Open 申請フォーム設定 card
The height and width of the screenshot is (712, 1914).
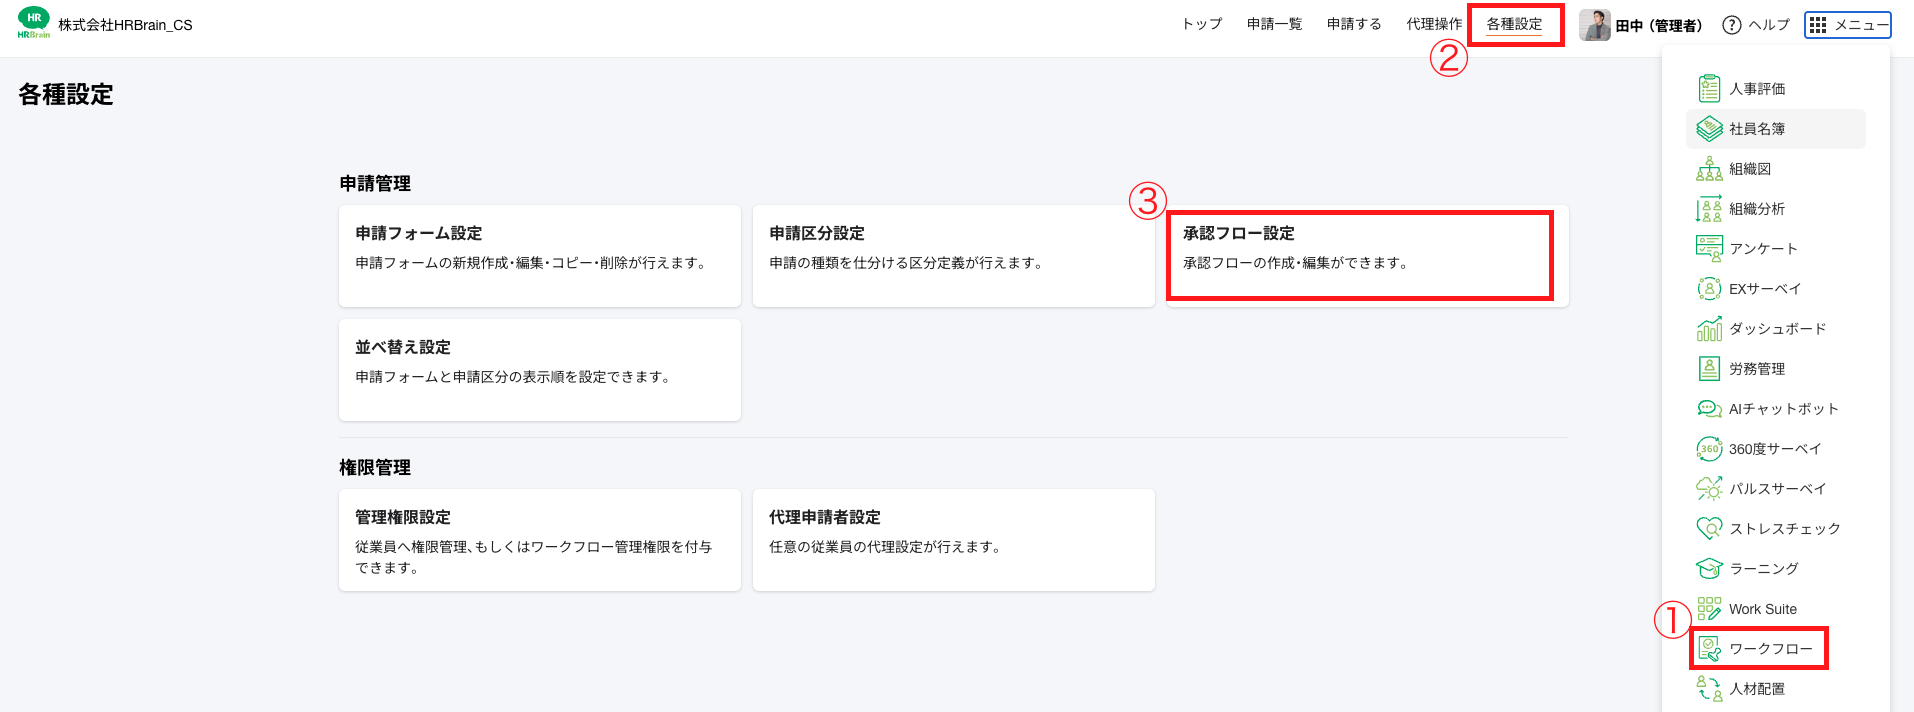(540, 256)
